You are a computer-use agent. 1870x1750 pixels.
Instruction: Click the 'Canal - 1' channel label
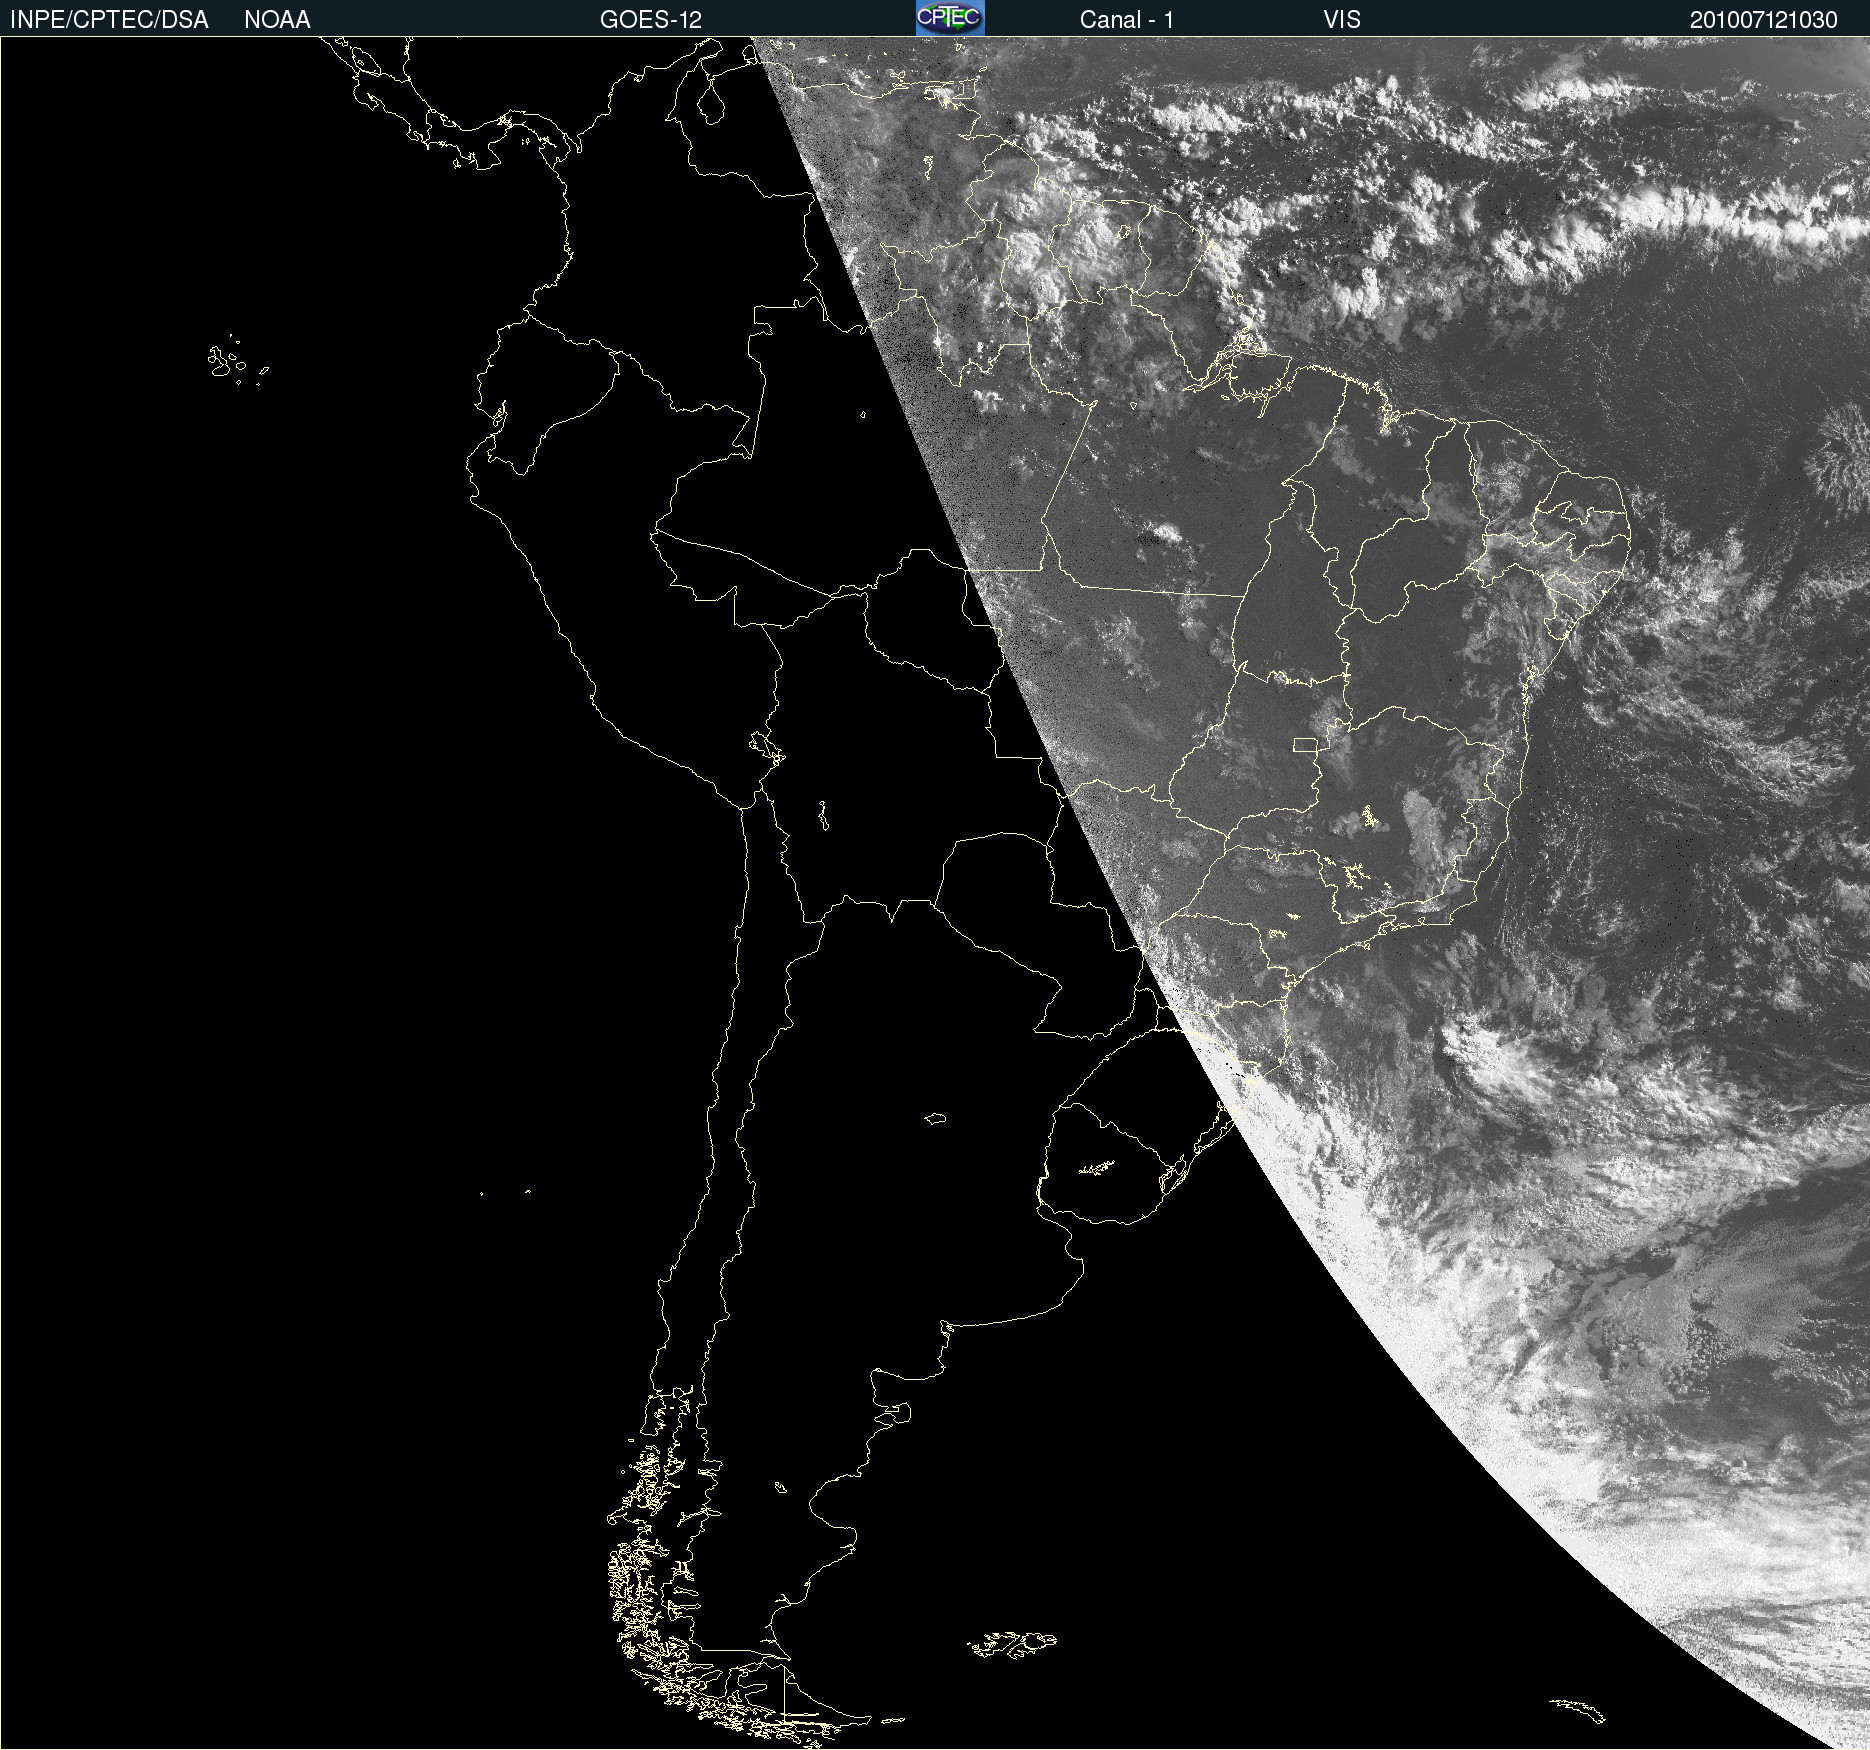pos(1127,20)
